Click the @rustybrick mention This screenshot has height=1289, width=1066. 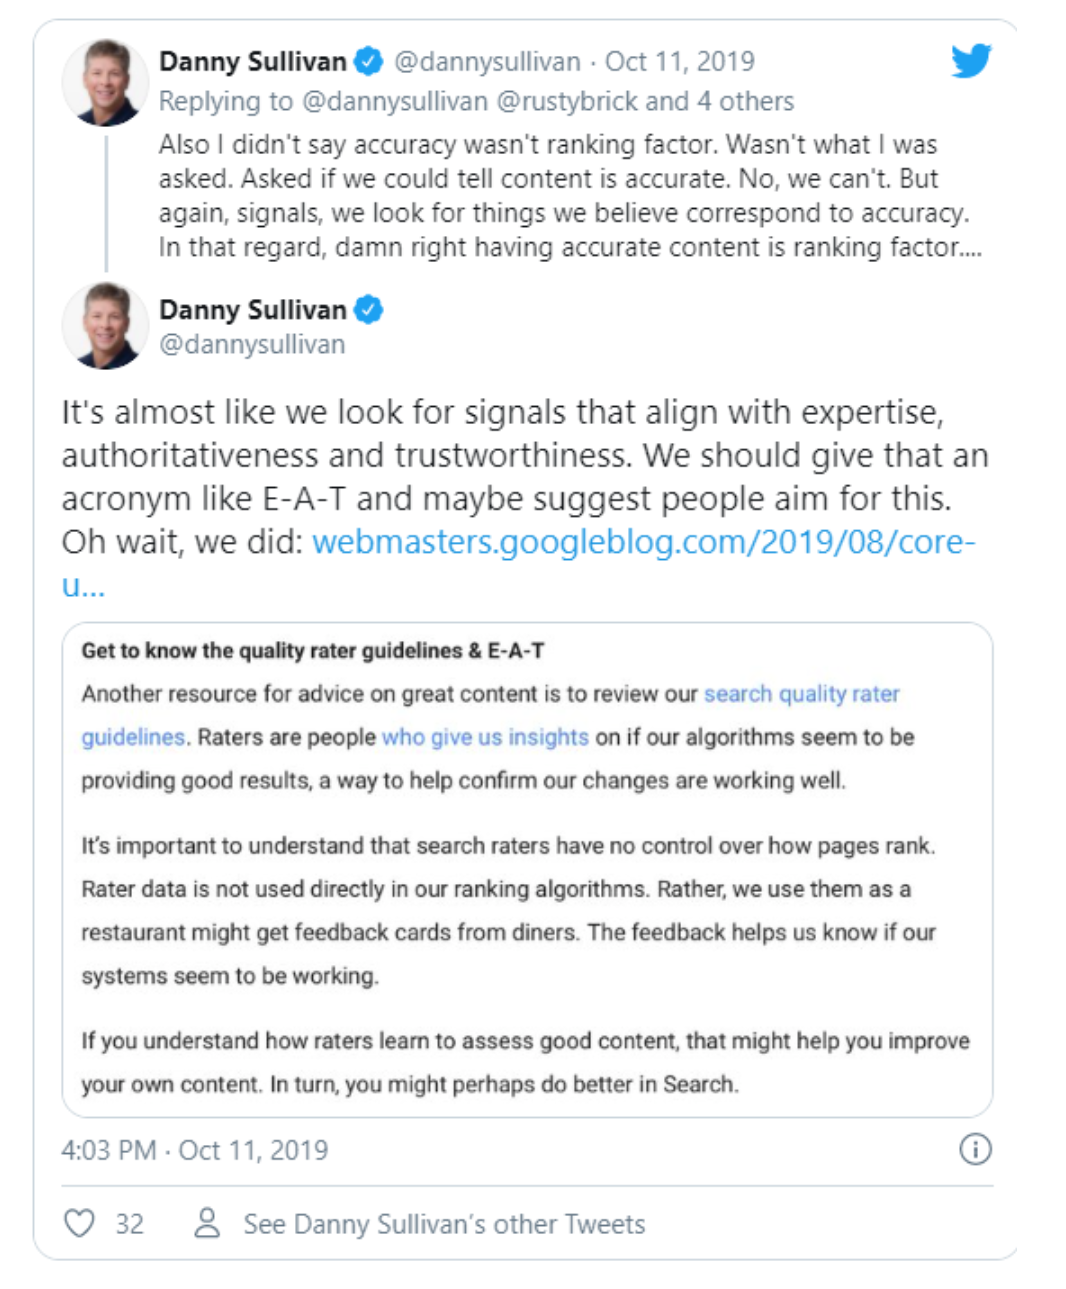pos(566,101)
